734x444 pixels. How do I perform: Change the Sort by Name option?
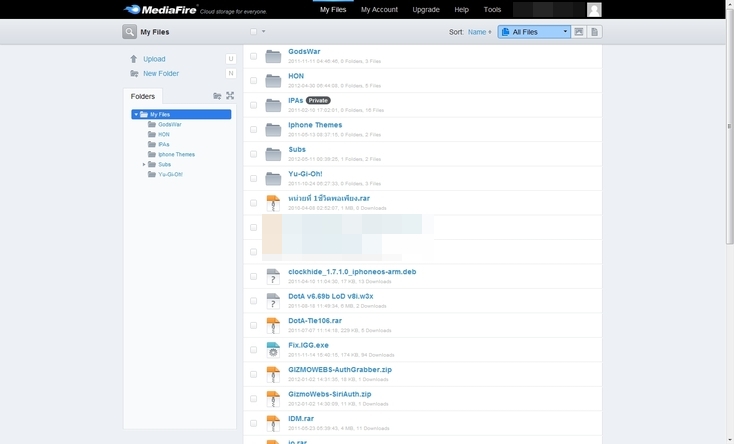pos(479,32)
